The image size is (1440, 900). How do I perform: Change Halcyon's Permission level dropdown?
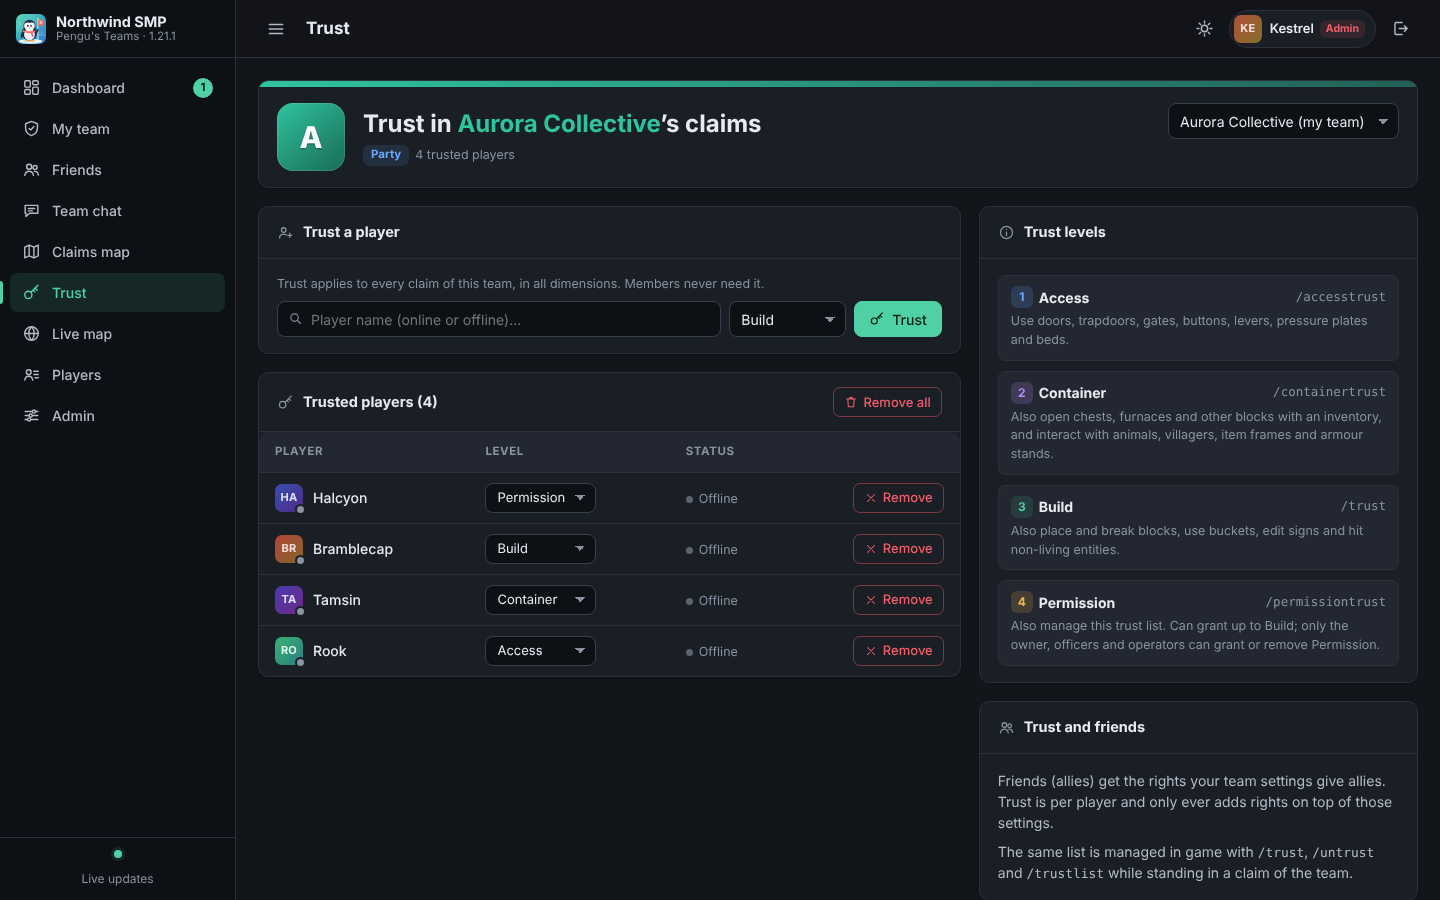540,498
